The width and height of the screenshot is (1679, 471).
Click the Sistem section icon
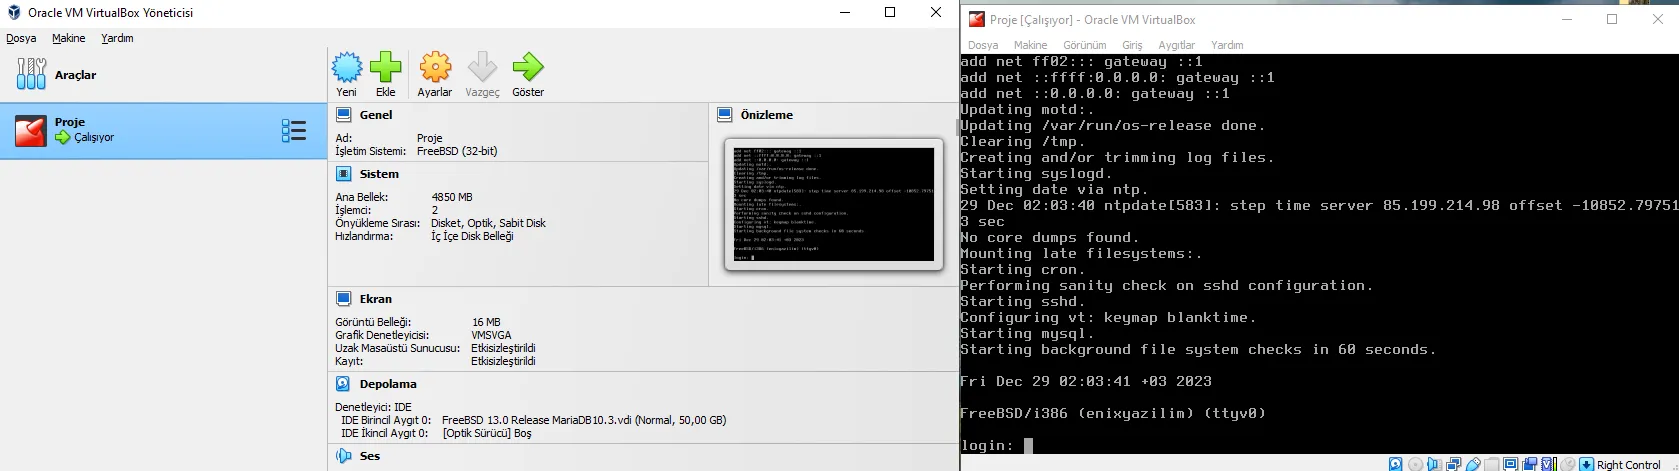(x=343, y=174)
